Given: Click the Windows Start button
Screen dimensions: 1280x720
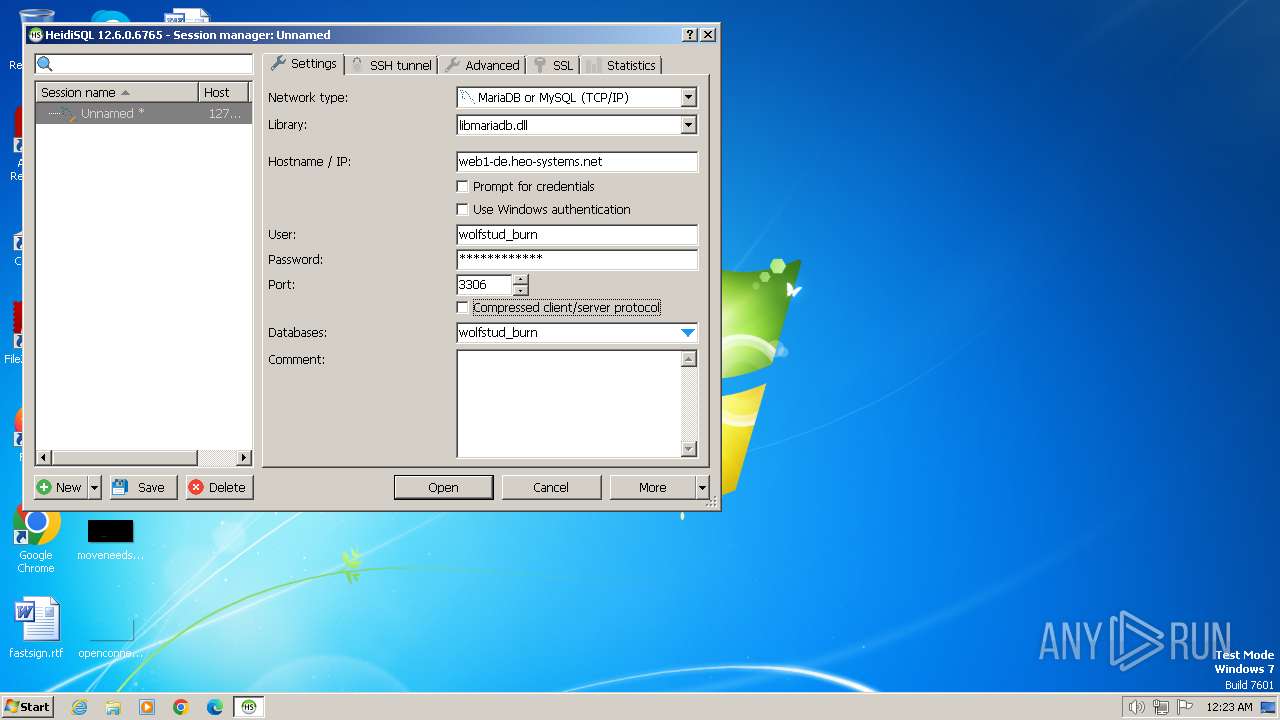Looking at the screenshot, I should (27, 707).
